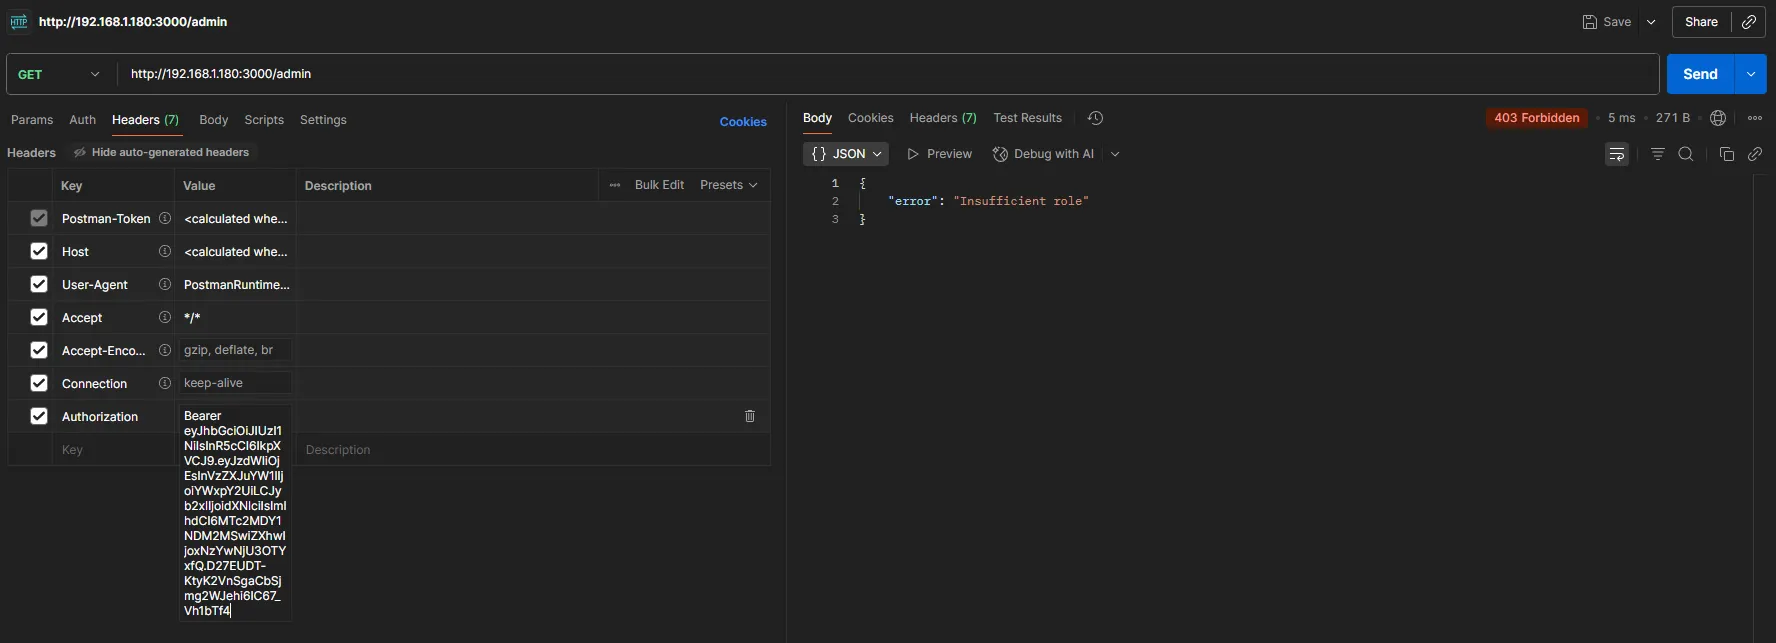The width and height of the screenshot is (1776, 643).
Task: Open the response Cookies tab
Action: pos(871,118)
